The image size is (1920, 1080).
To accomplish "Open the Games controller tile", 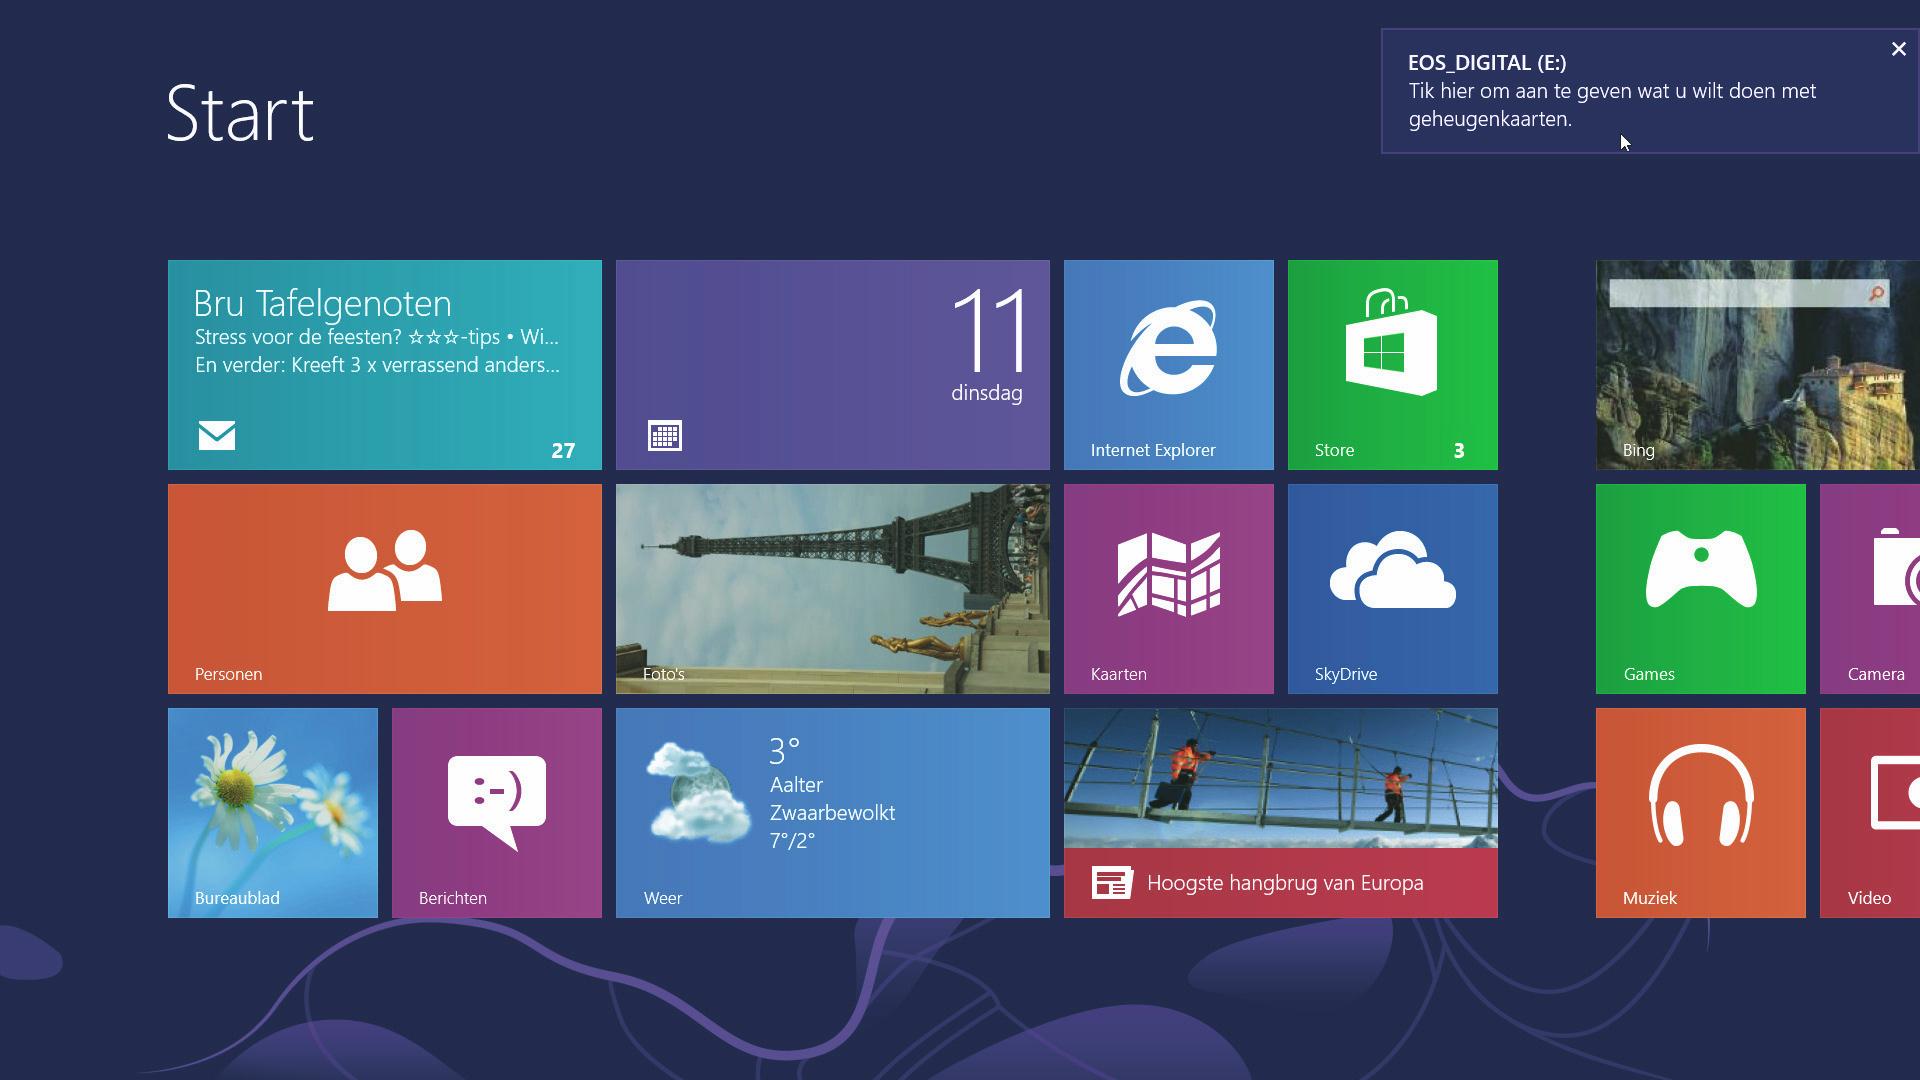I will tap(1701, 589).
